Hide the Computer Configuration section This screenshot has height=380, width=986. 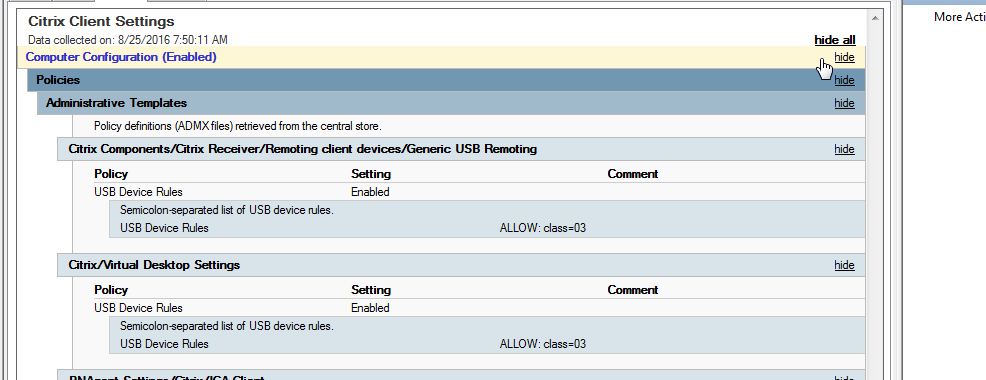844,57
